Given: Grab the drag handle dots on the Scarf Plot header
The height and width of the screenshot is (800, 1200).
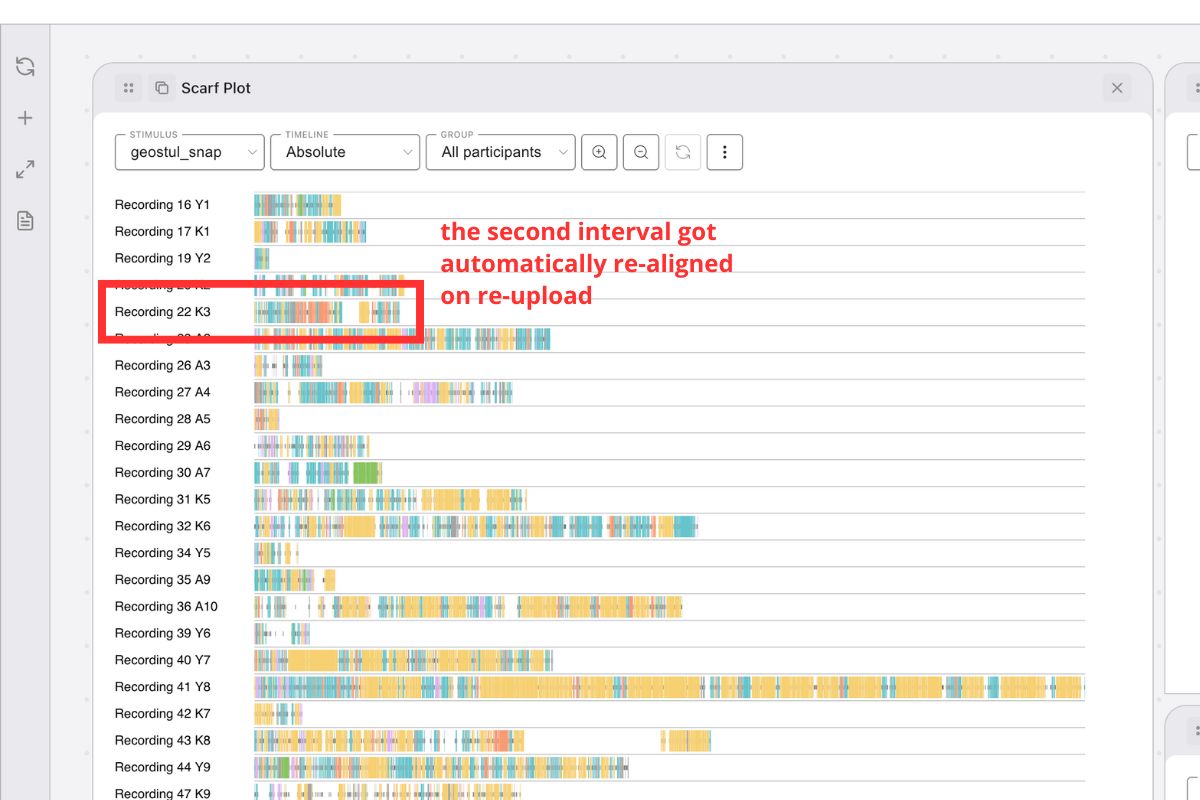Looking at the screenshot, I should 128,88.
